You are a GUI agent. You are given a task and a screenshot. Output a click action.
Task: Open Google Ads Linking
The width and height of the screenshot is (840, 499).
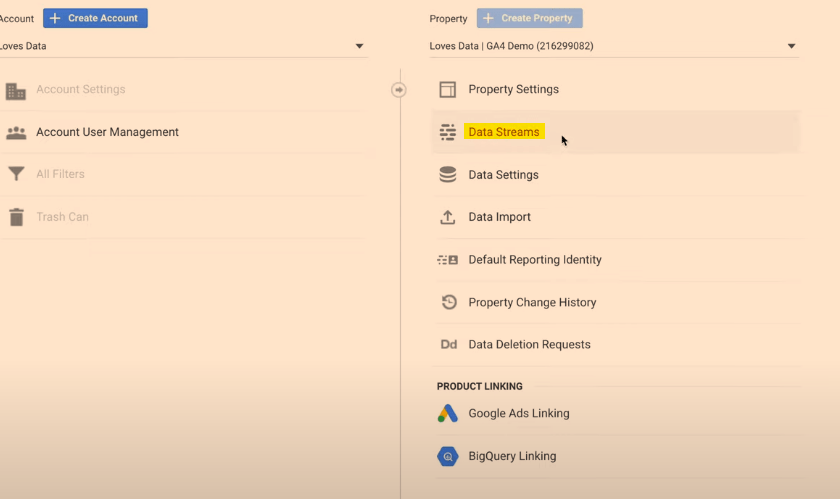coord(519,413)
